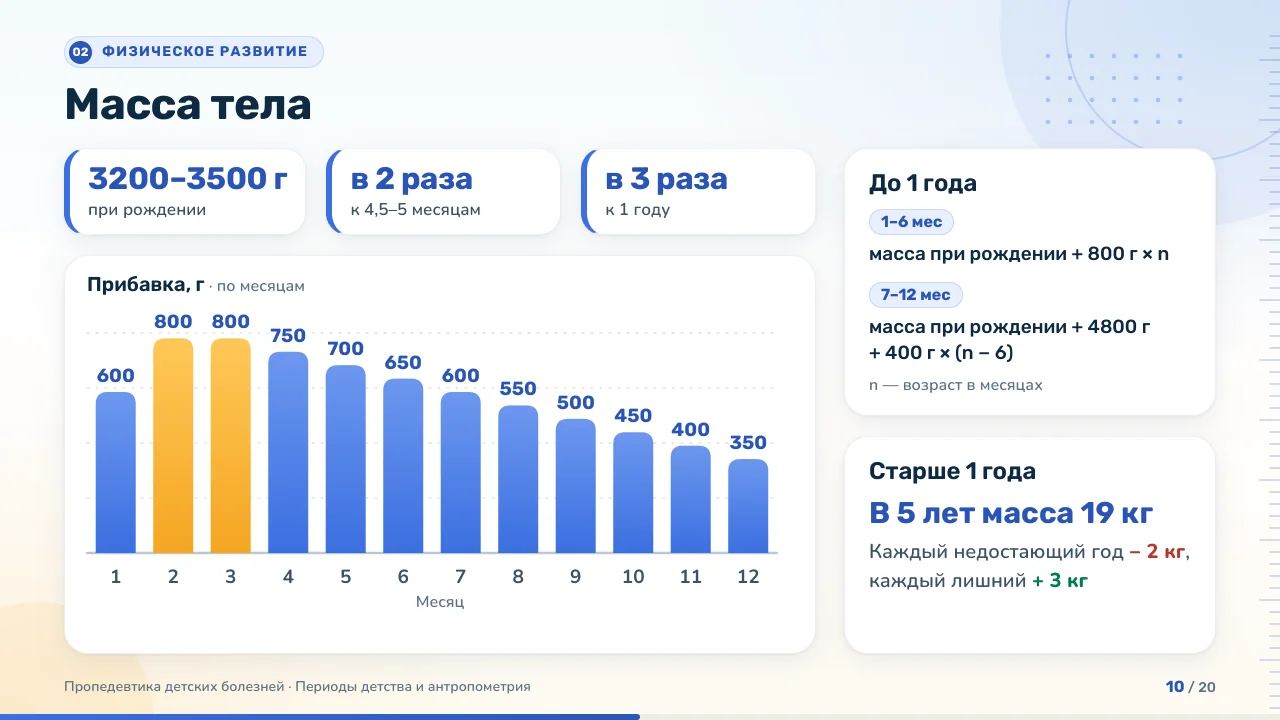This screenshot has width=1280, height=720.
Task: Select the "10 / 20" slide counter
Action: coord(1191,687)
